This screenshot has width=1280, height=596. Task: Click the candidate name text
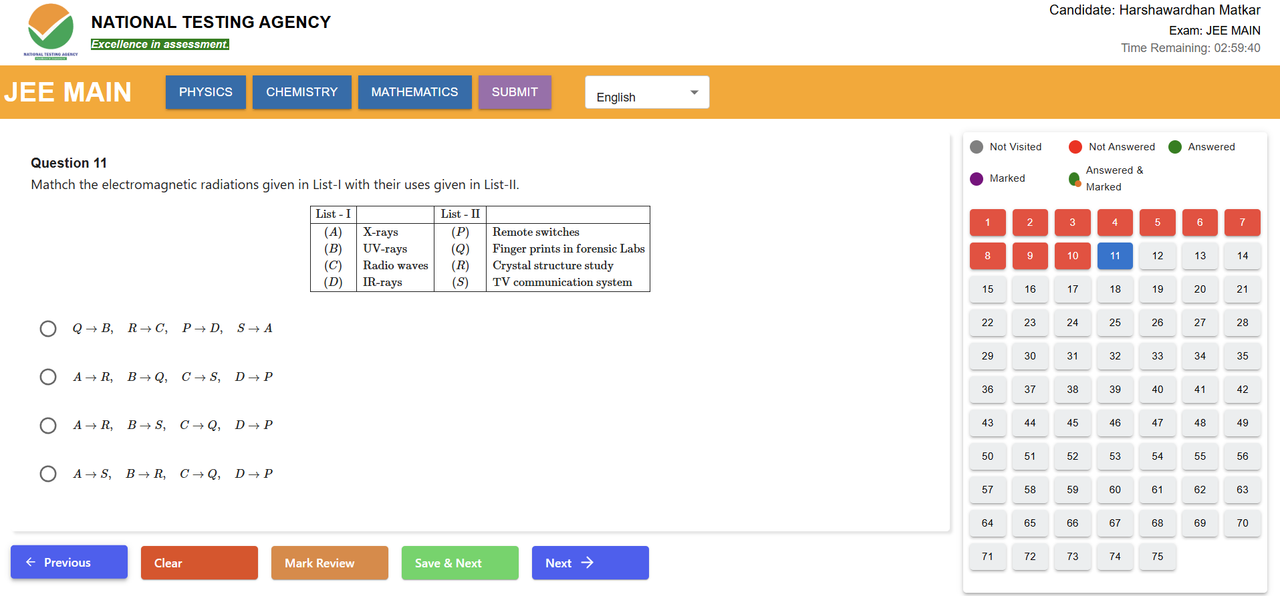click(x=1155, y=10)
